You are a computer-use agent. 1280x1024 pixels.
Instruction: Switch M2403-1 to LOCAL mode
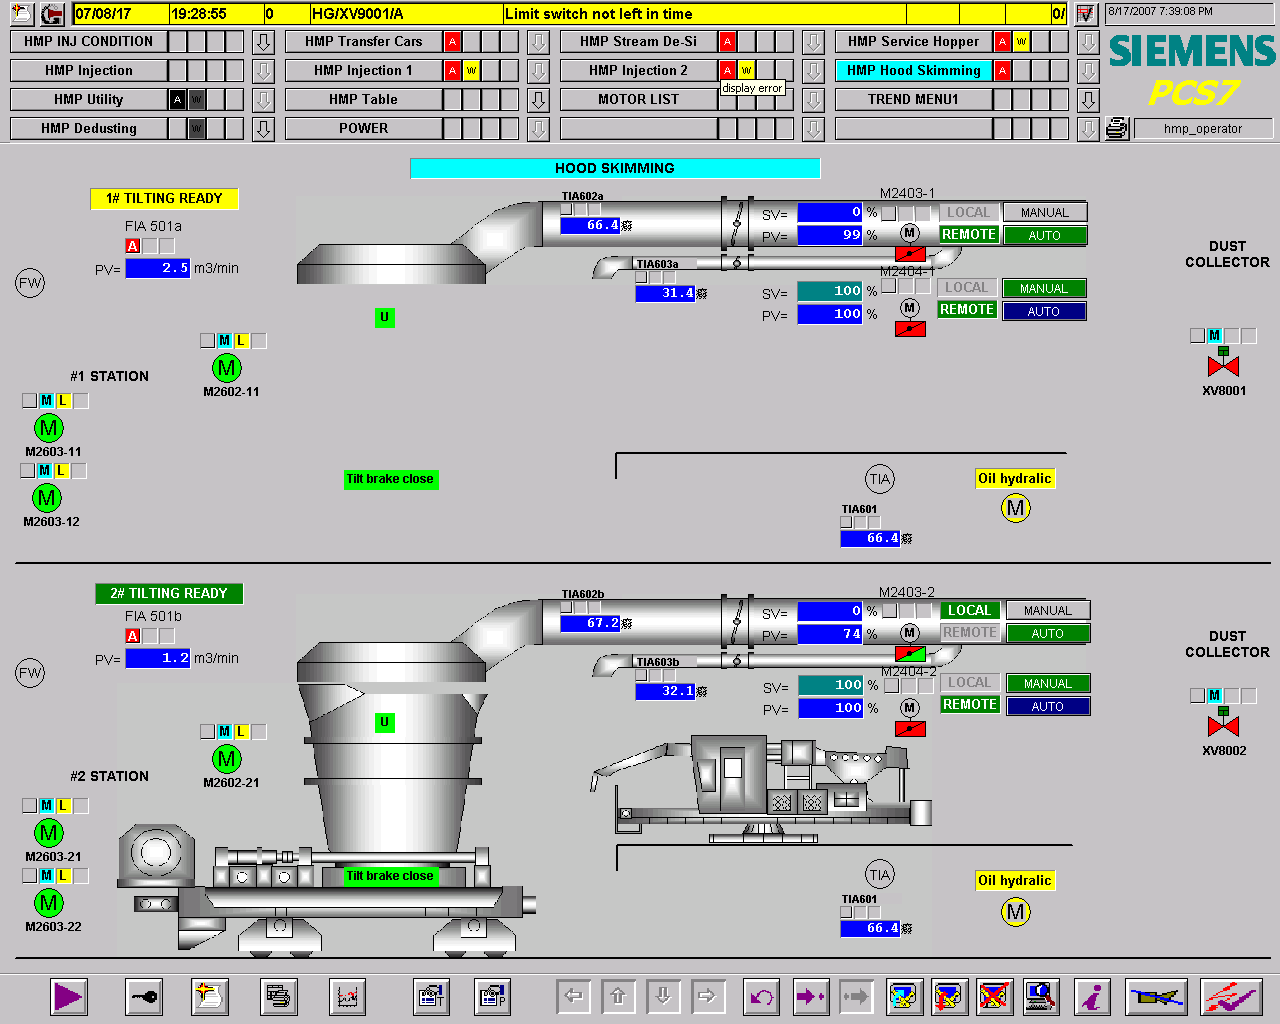pos(967,212)
